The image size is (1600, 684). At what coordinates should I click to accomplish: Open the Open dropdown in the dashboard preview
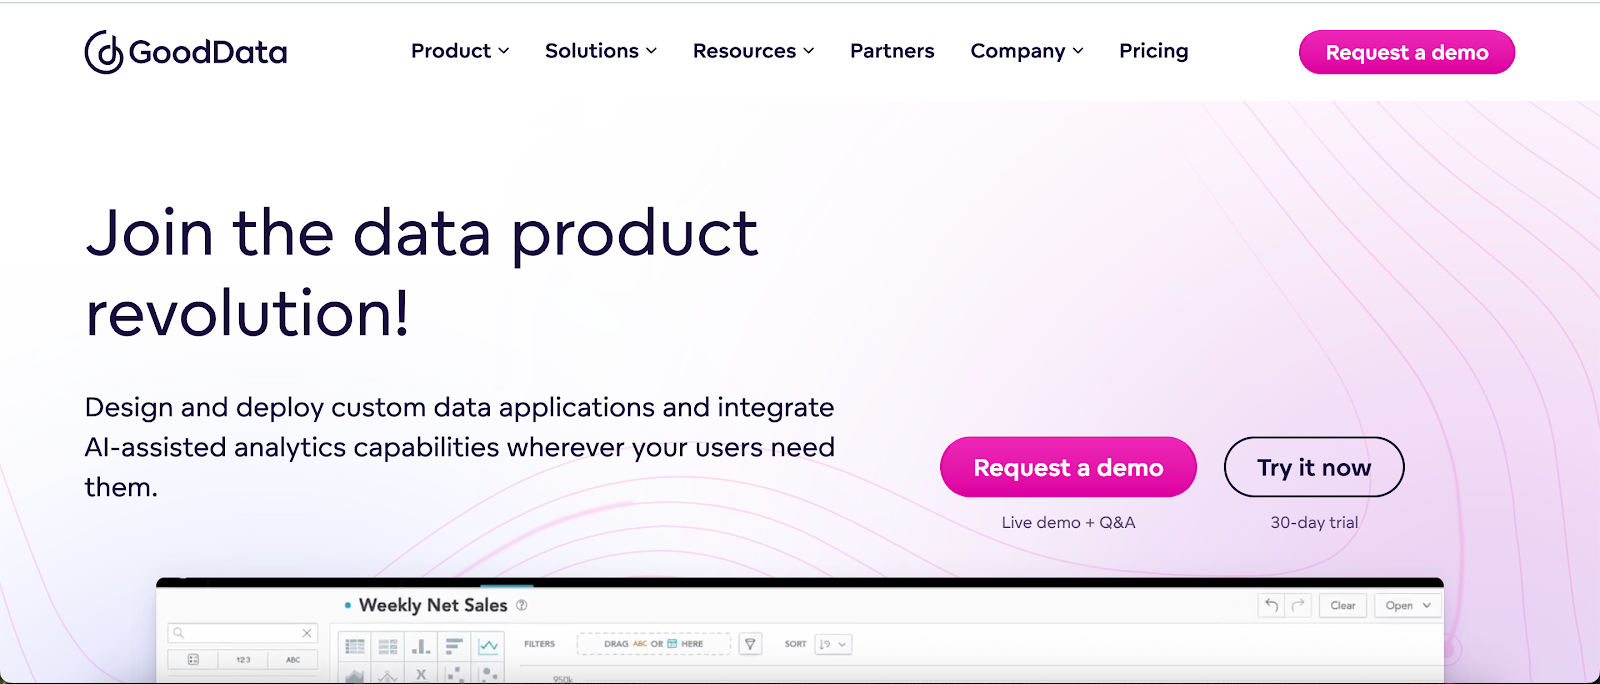pos(1408,605)
